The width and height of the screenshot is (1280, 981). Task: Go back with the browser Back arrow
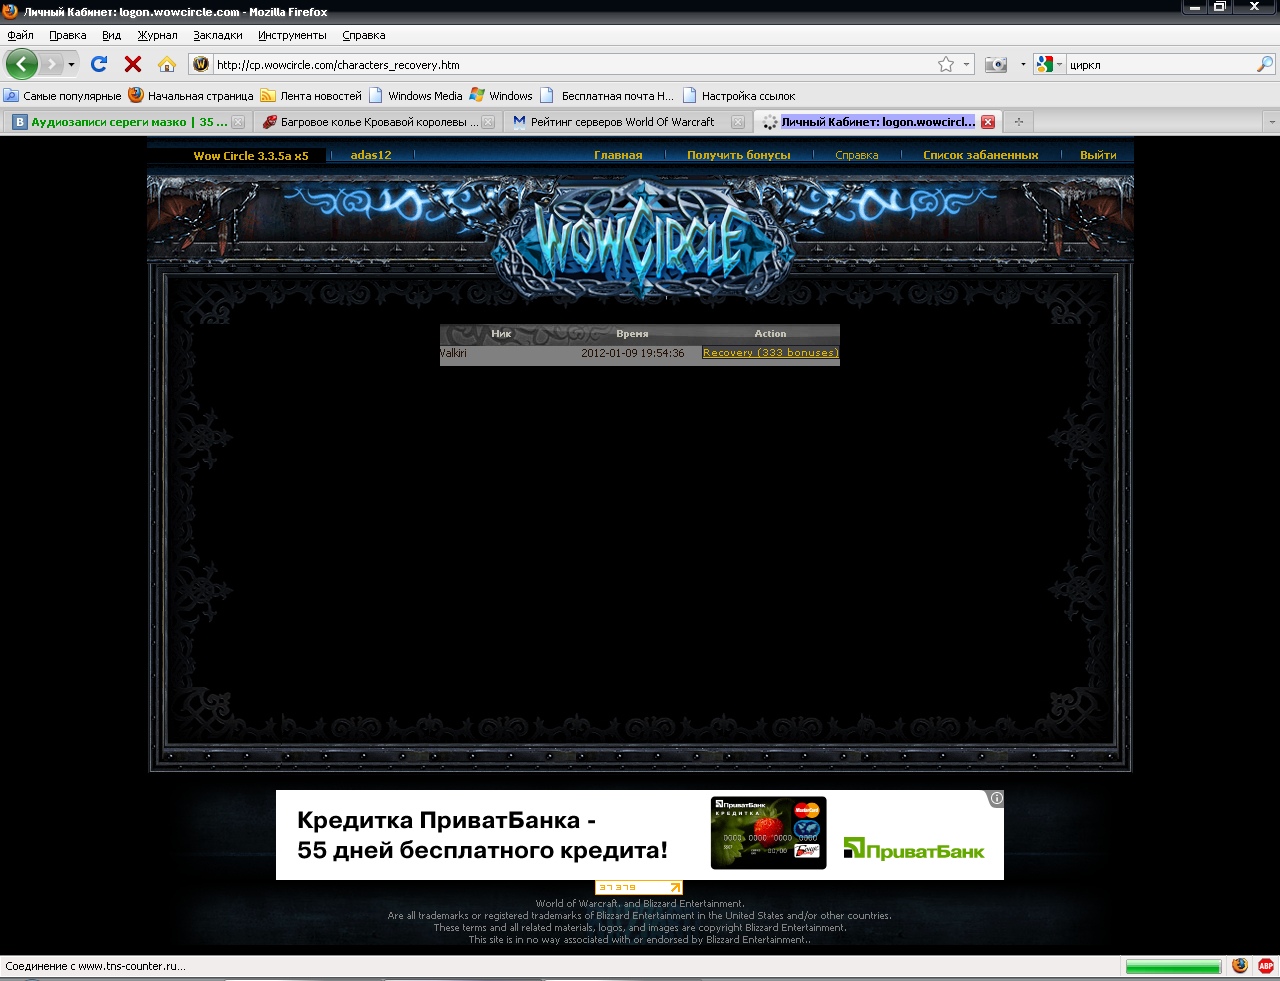pos(21,64)
